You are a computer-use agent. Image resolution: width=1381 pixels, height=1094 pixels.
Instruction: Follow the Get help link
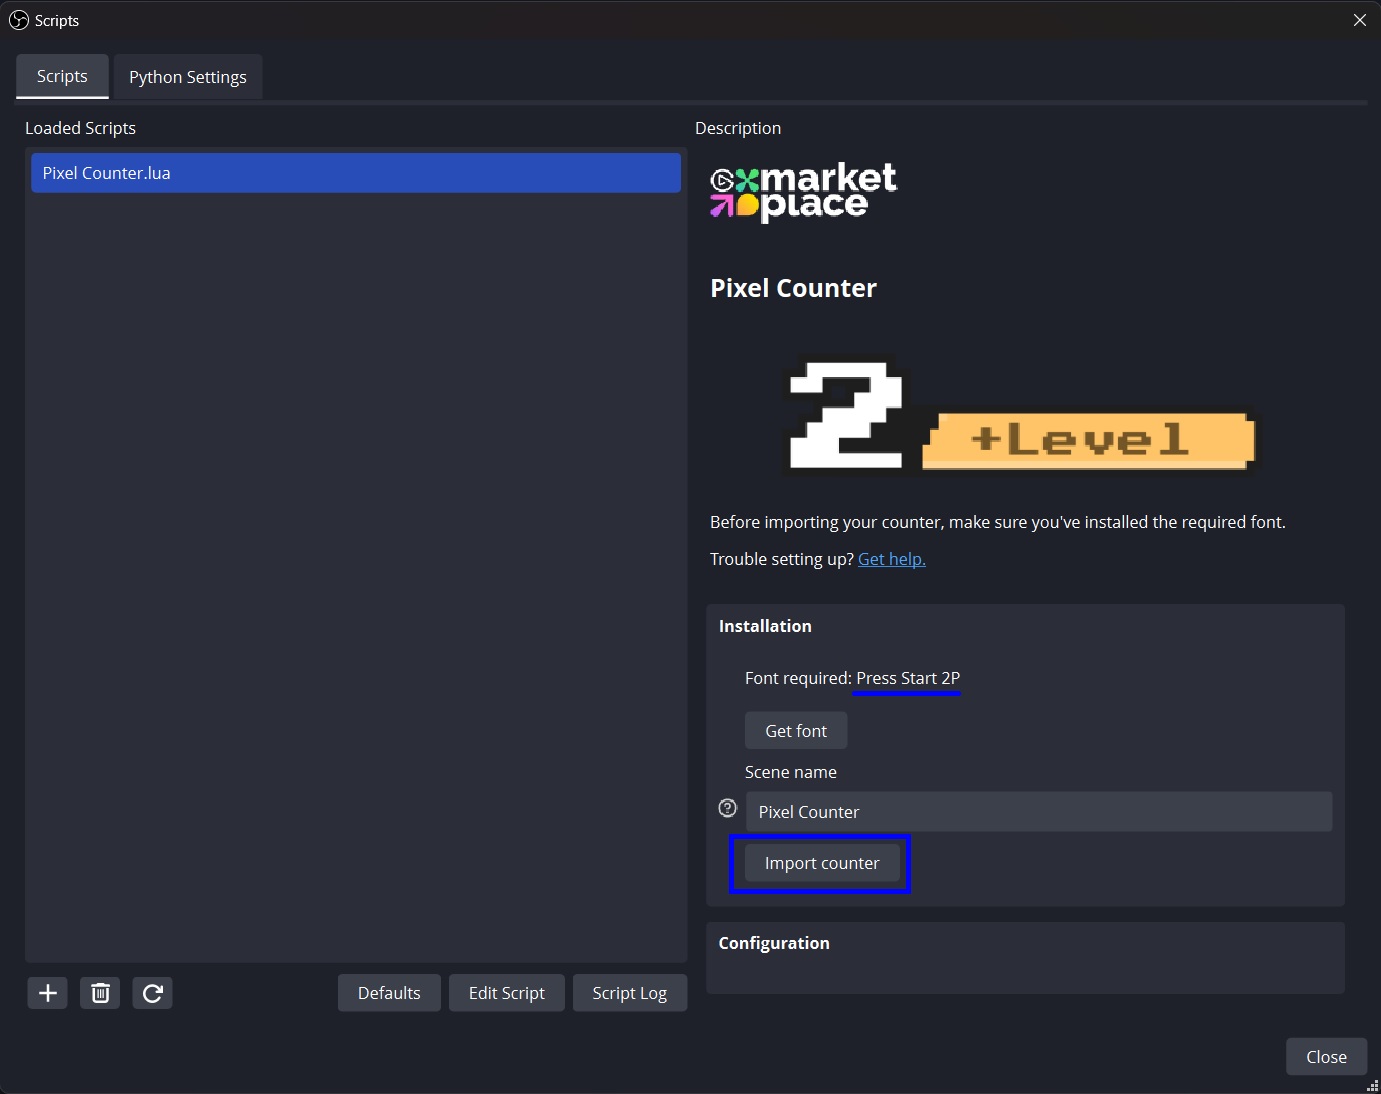(x=891, y=559)
